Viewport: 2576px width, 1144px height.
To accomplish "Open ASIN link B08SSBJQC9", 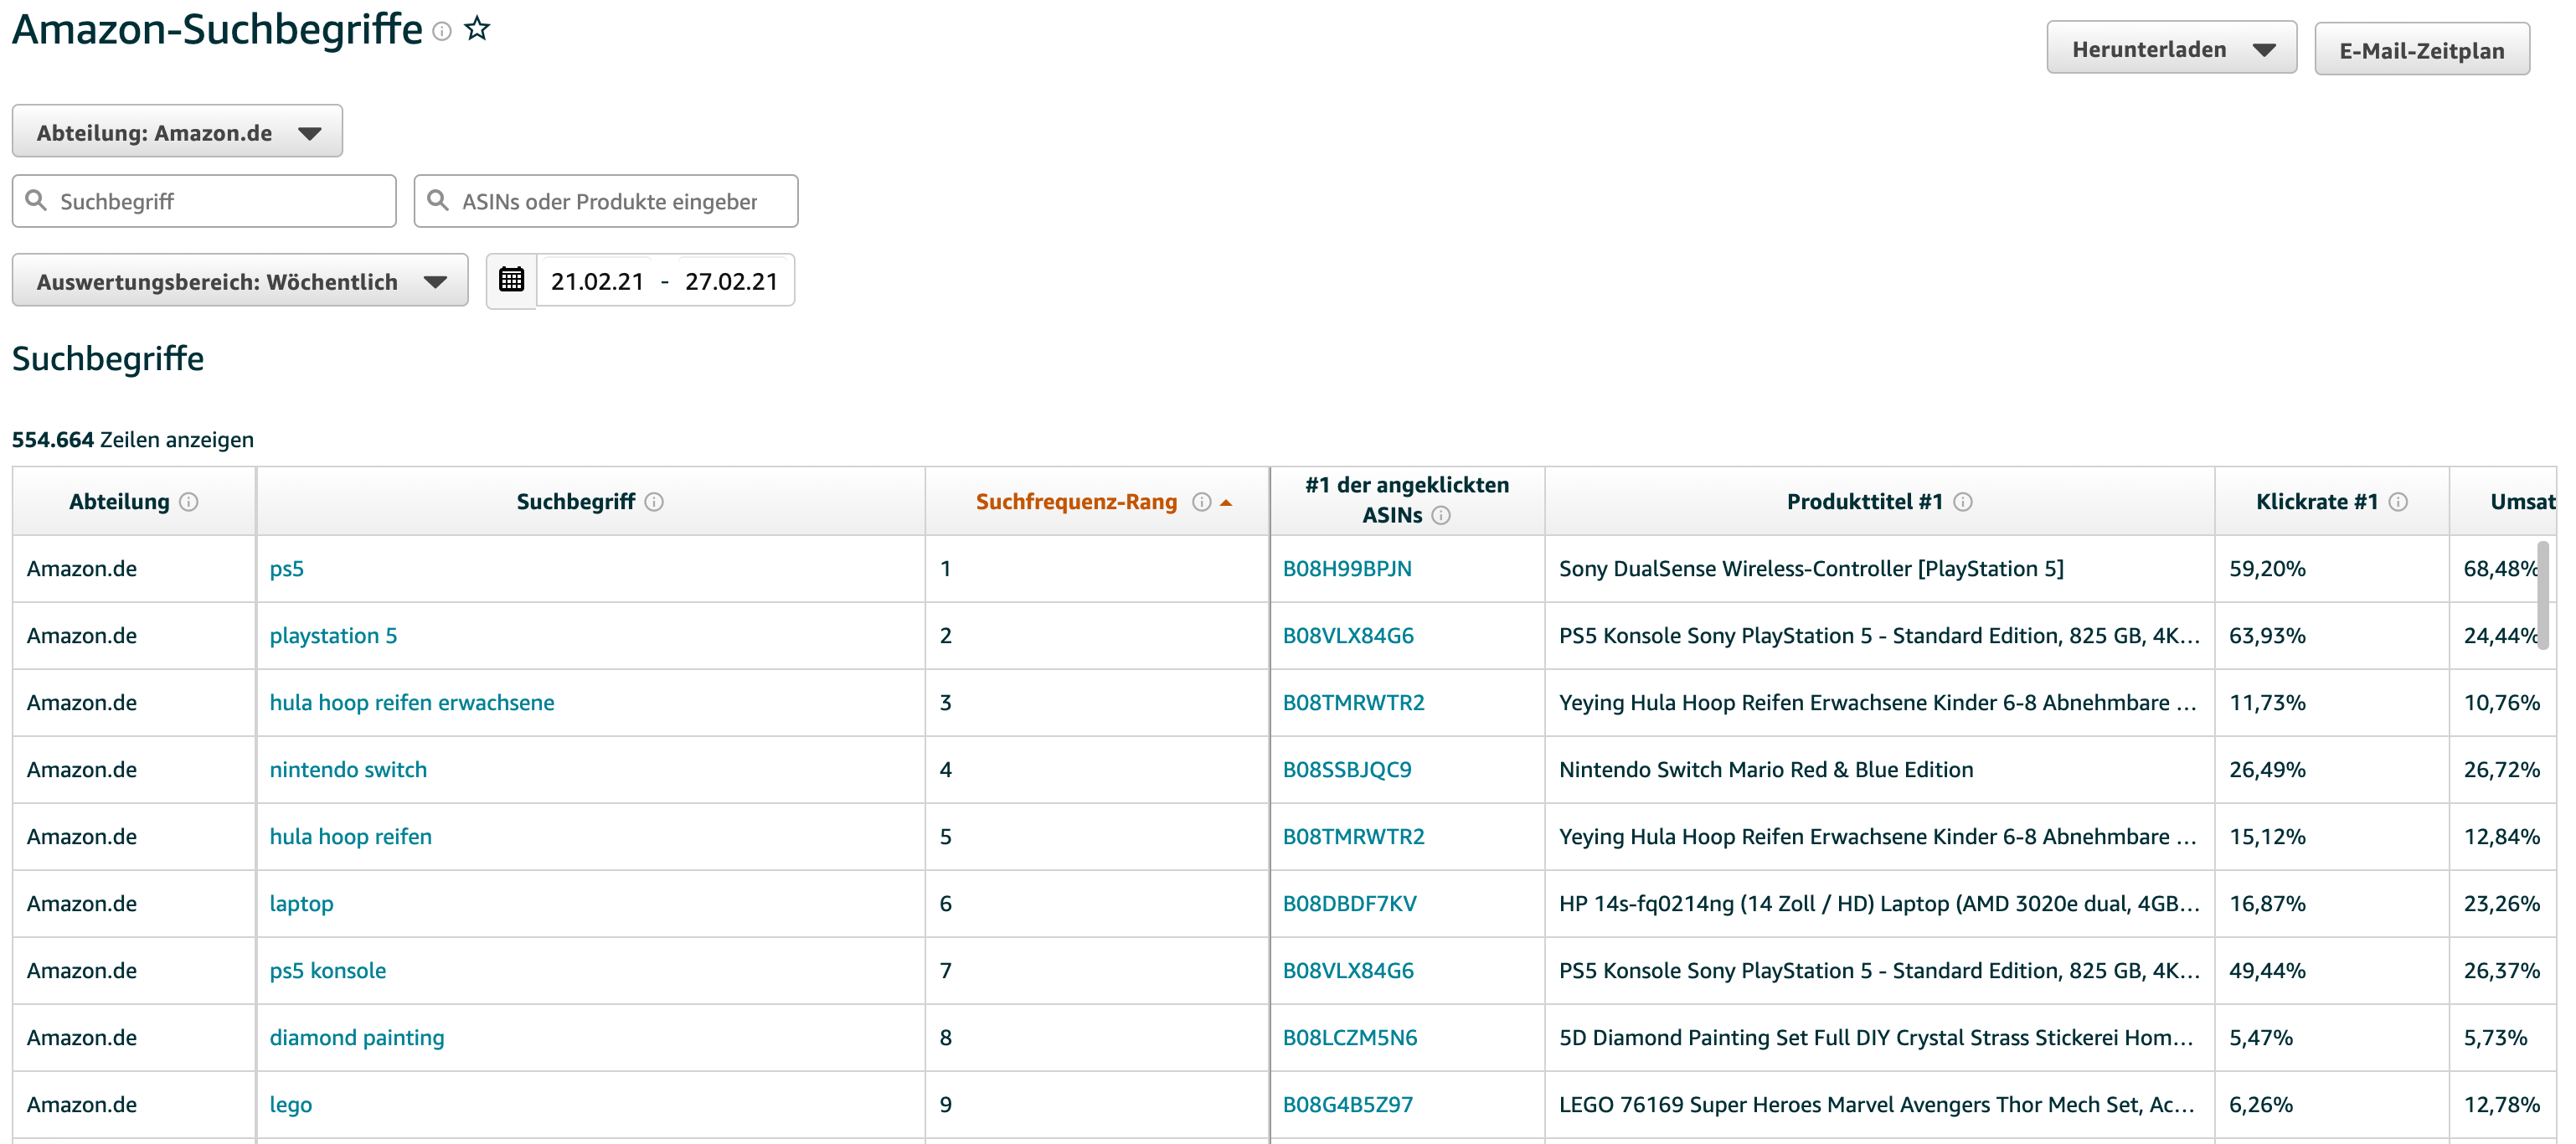I will tap(1347, 770).
